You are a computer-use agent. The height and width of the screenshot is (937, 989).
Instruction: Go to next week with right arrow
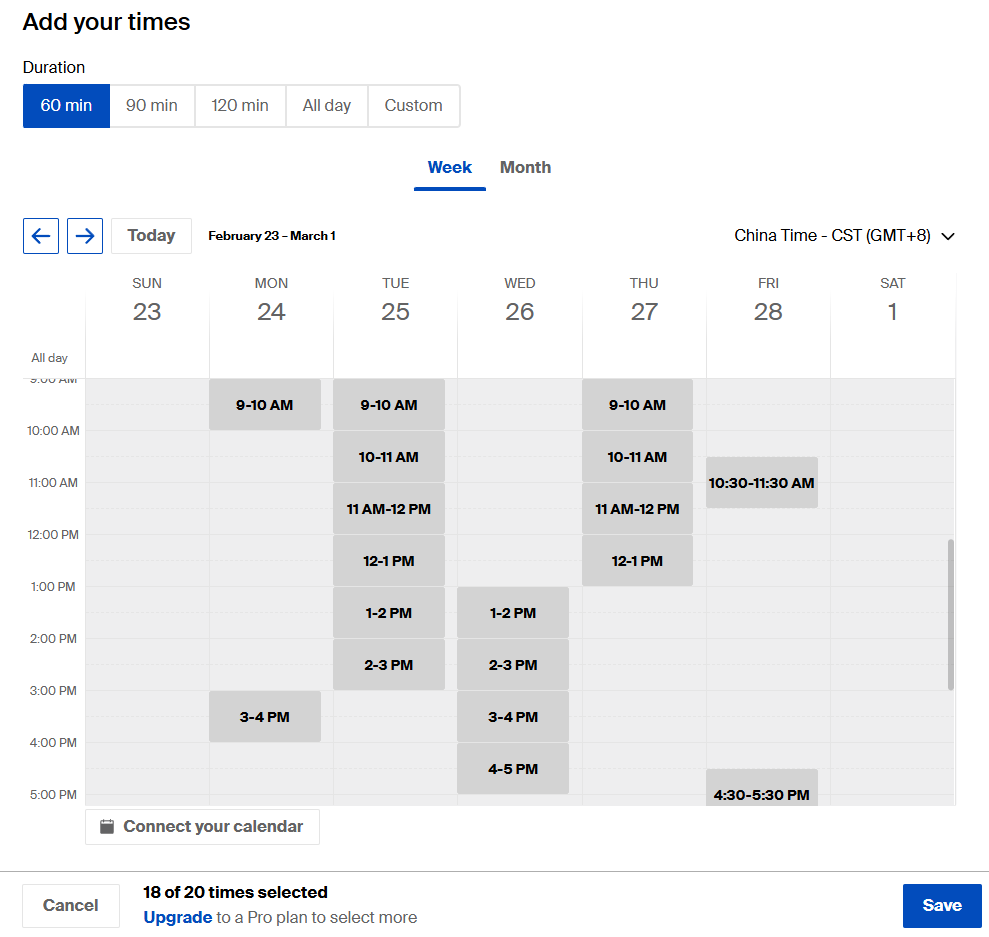85,236
